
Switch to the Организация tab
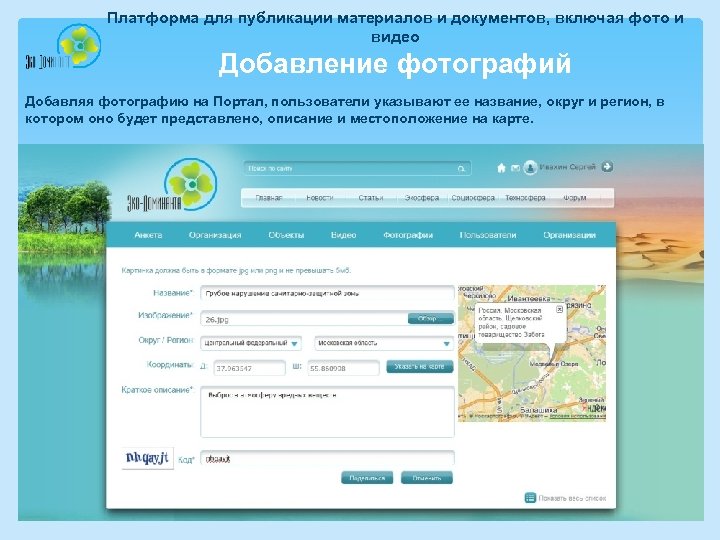tap(215, 235)
